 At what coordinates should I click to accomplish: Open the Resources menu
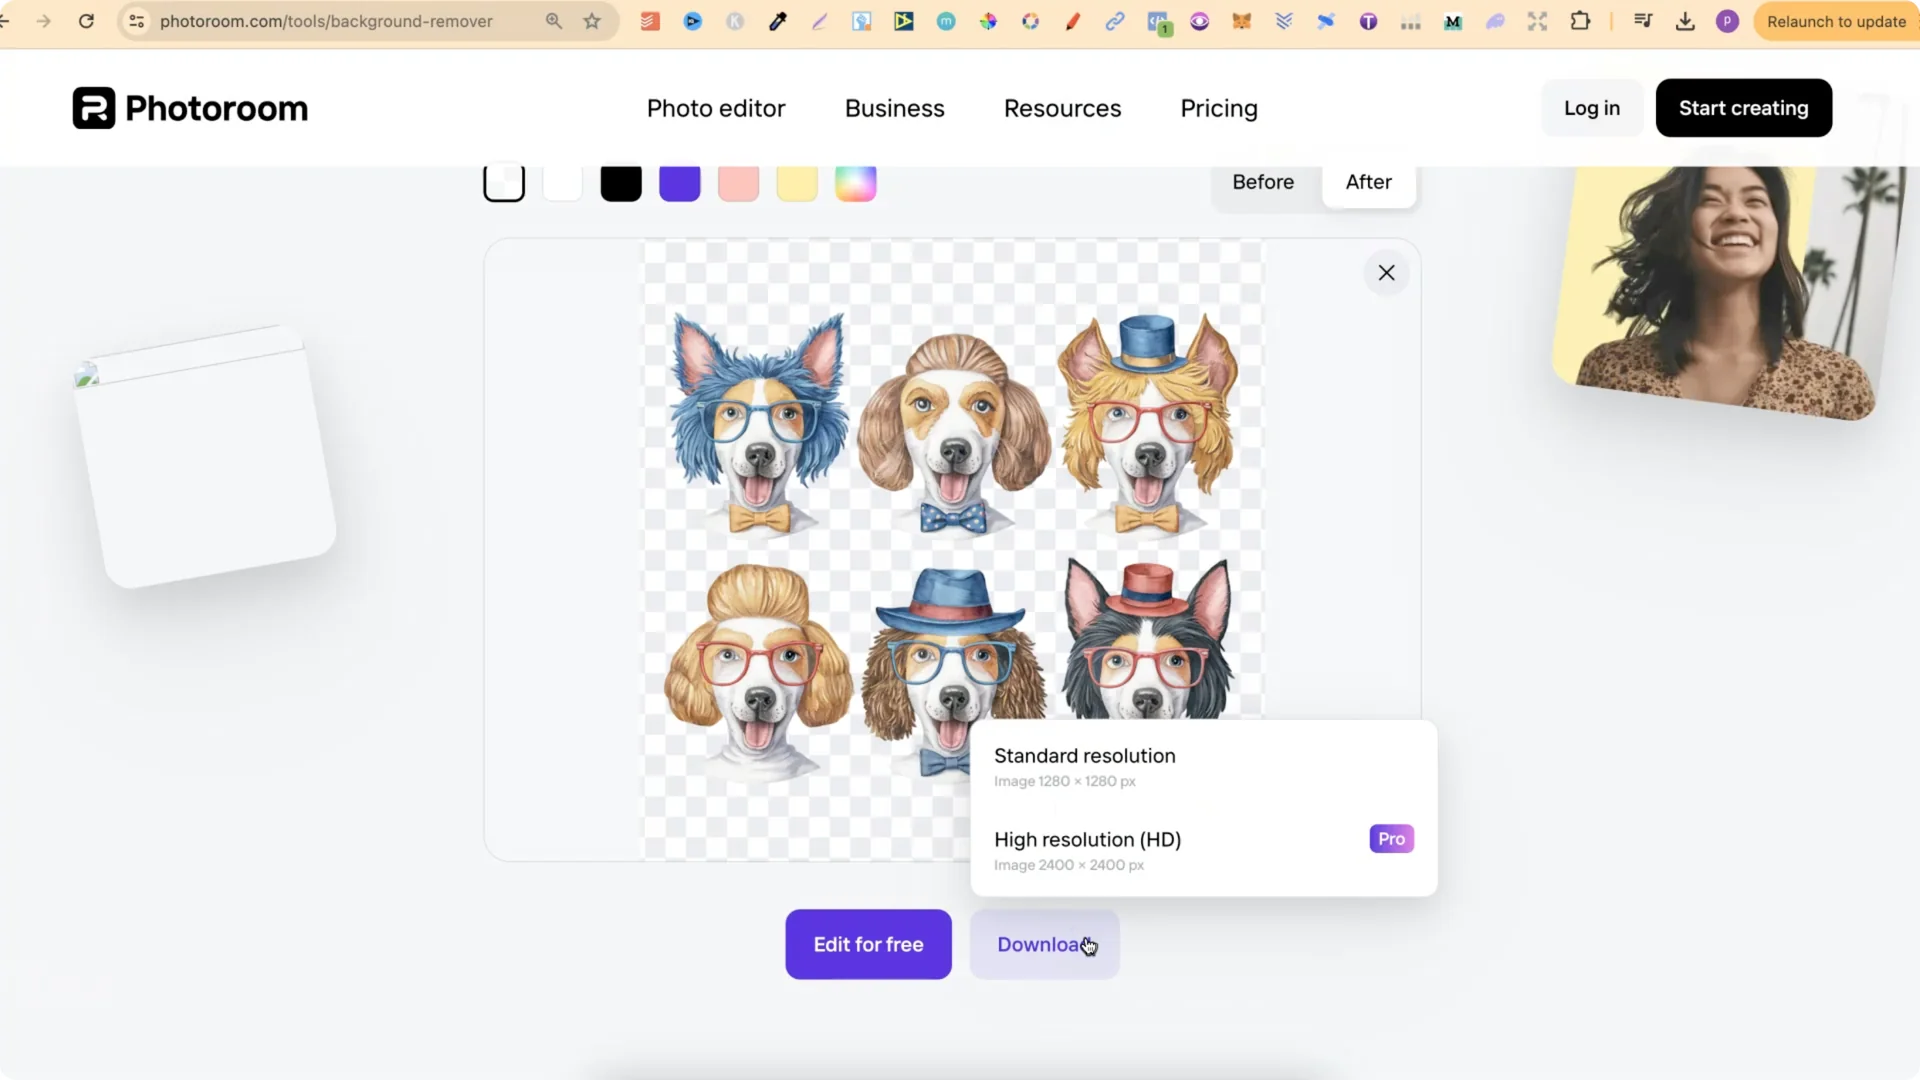pyautogui.click(x=1062, y=108)
